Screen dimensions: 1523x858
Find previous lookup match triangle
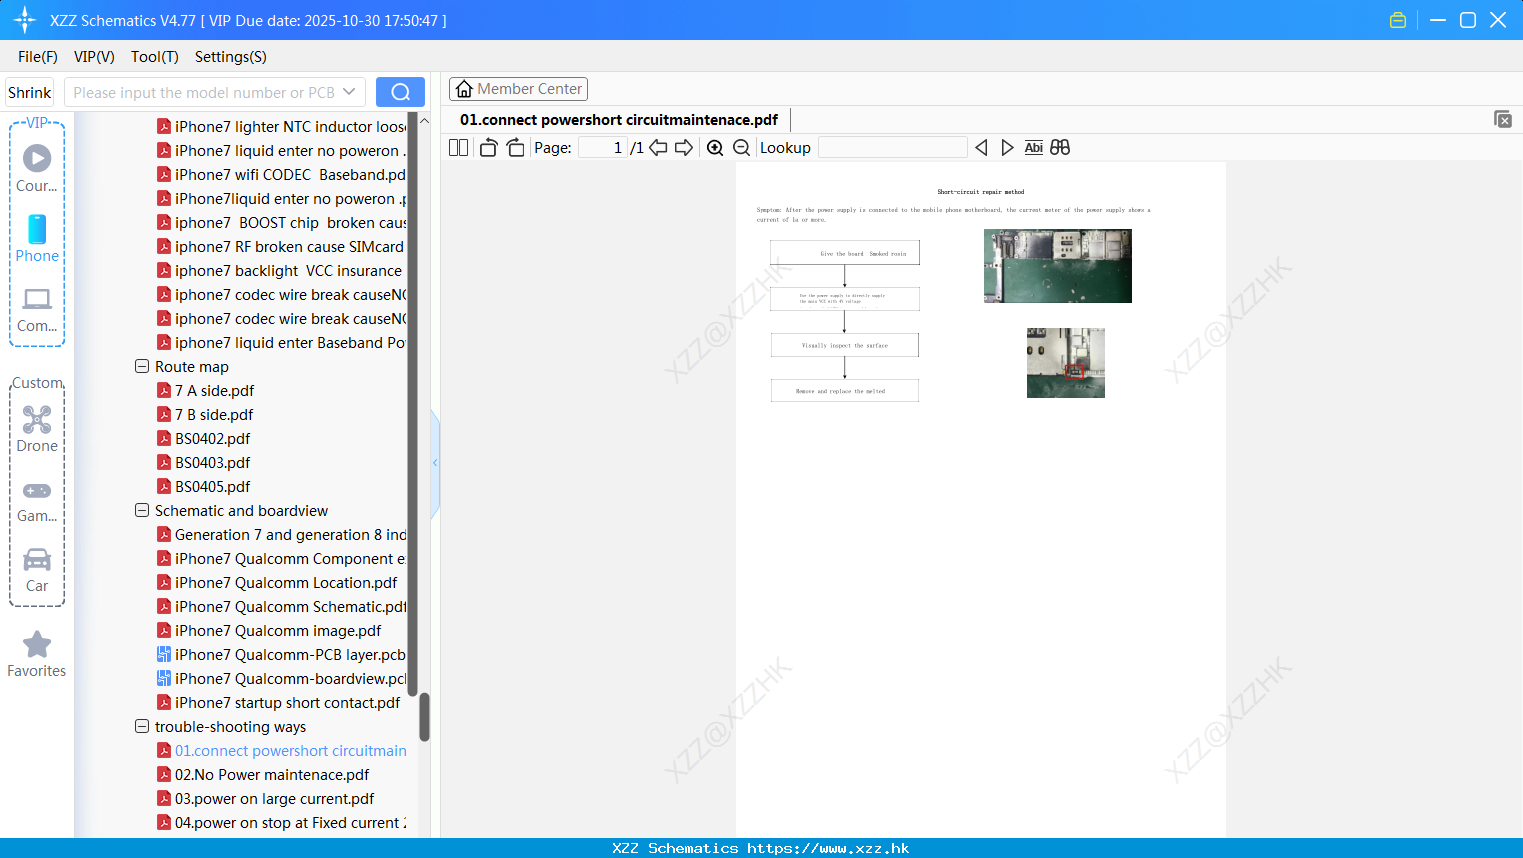(x=981, y=148)
